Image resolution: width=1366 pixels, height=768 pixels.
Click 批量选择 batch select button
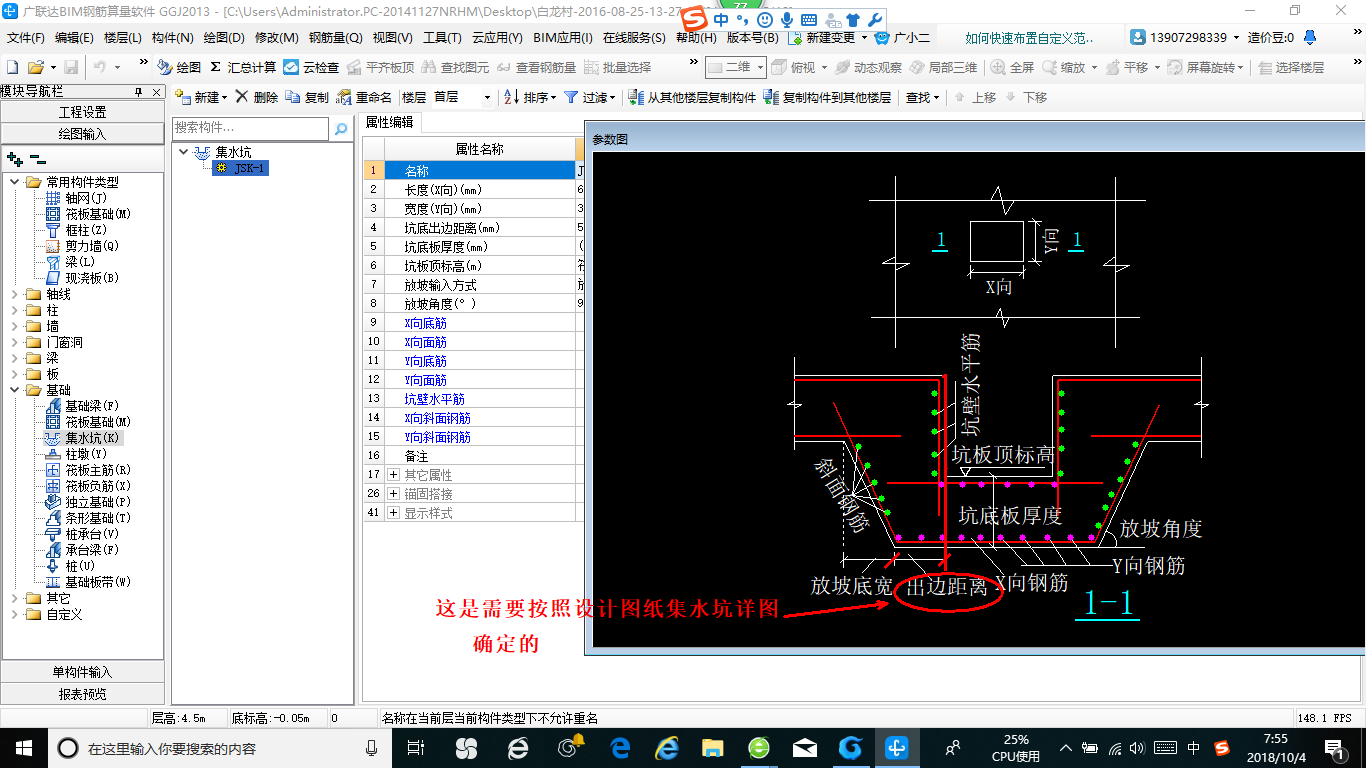[618, 67]
